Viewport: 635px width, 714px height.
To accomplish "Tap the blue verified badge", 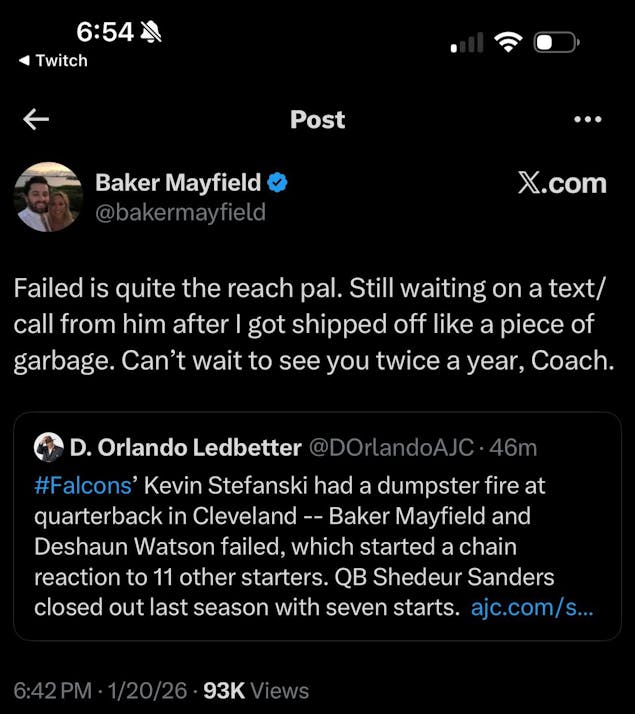I will point(277,182).
